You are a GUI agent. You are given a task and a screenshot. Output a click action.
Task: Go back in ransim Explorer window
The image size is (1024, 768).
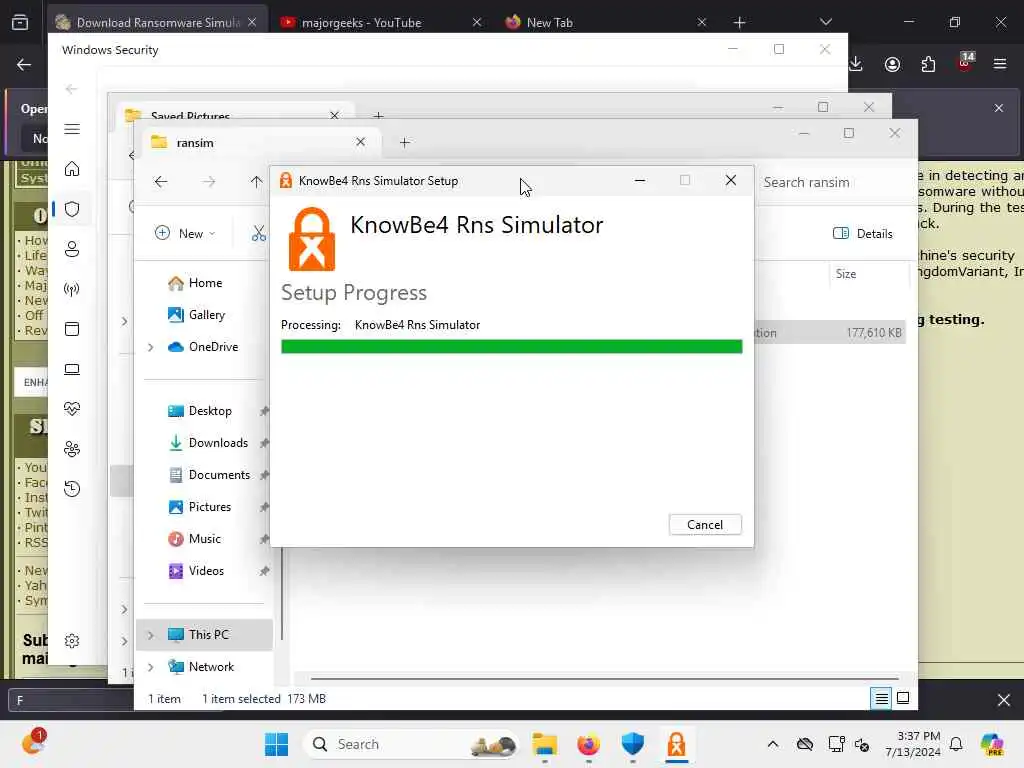[161, 182]
